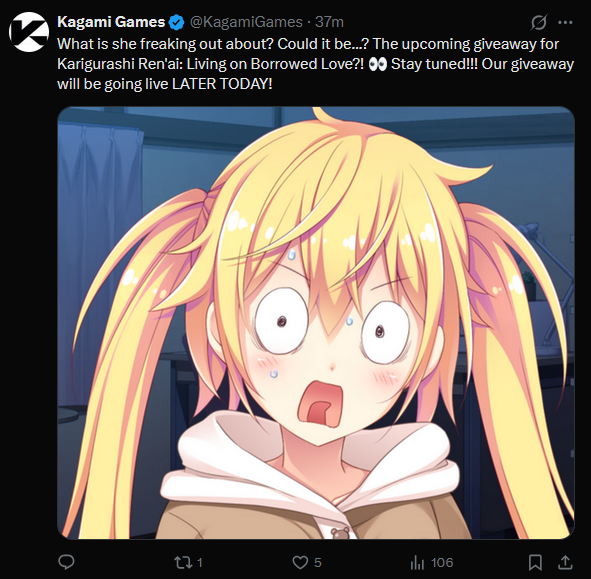Screen dimensions: 591x579
Task: Click the repost count showing 1
Action: (x=200, y=563)
